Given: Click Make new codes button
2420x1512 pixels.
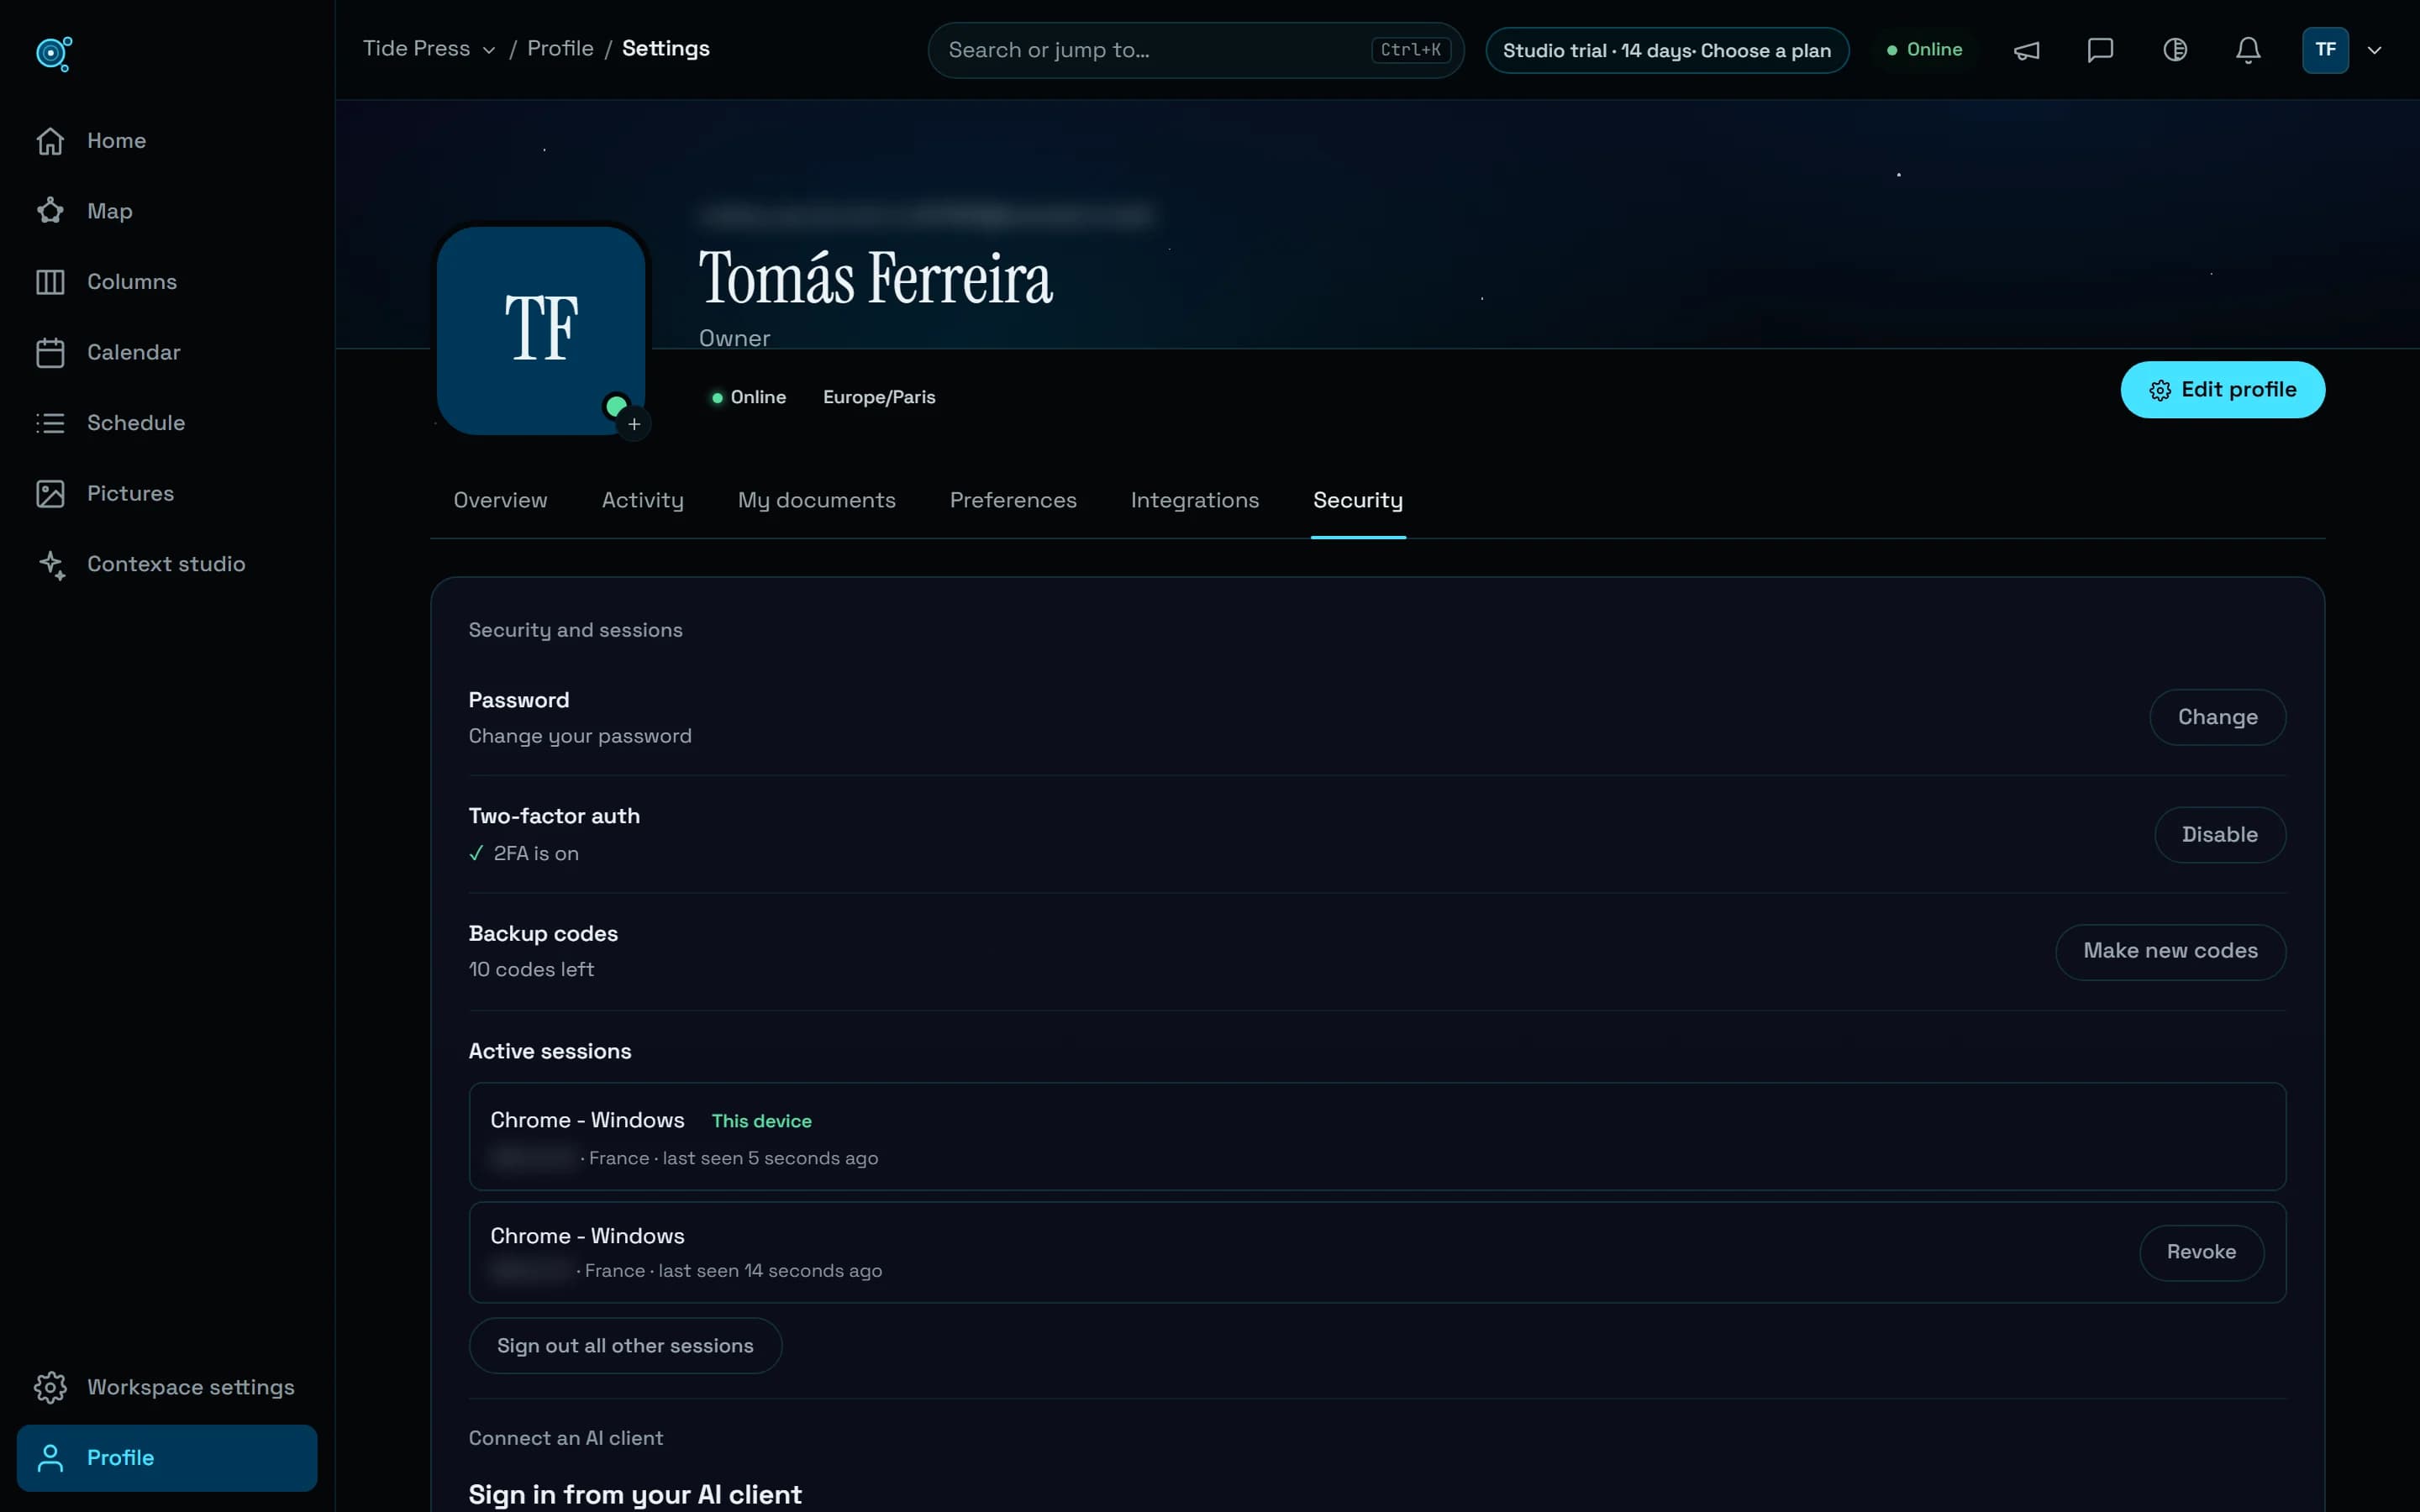Looking at the screenshot, I should point(2170,951).
